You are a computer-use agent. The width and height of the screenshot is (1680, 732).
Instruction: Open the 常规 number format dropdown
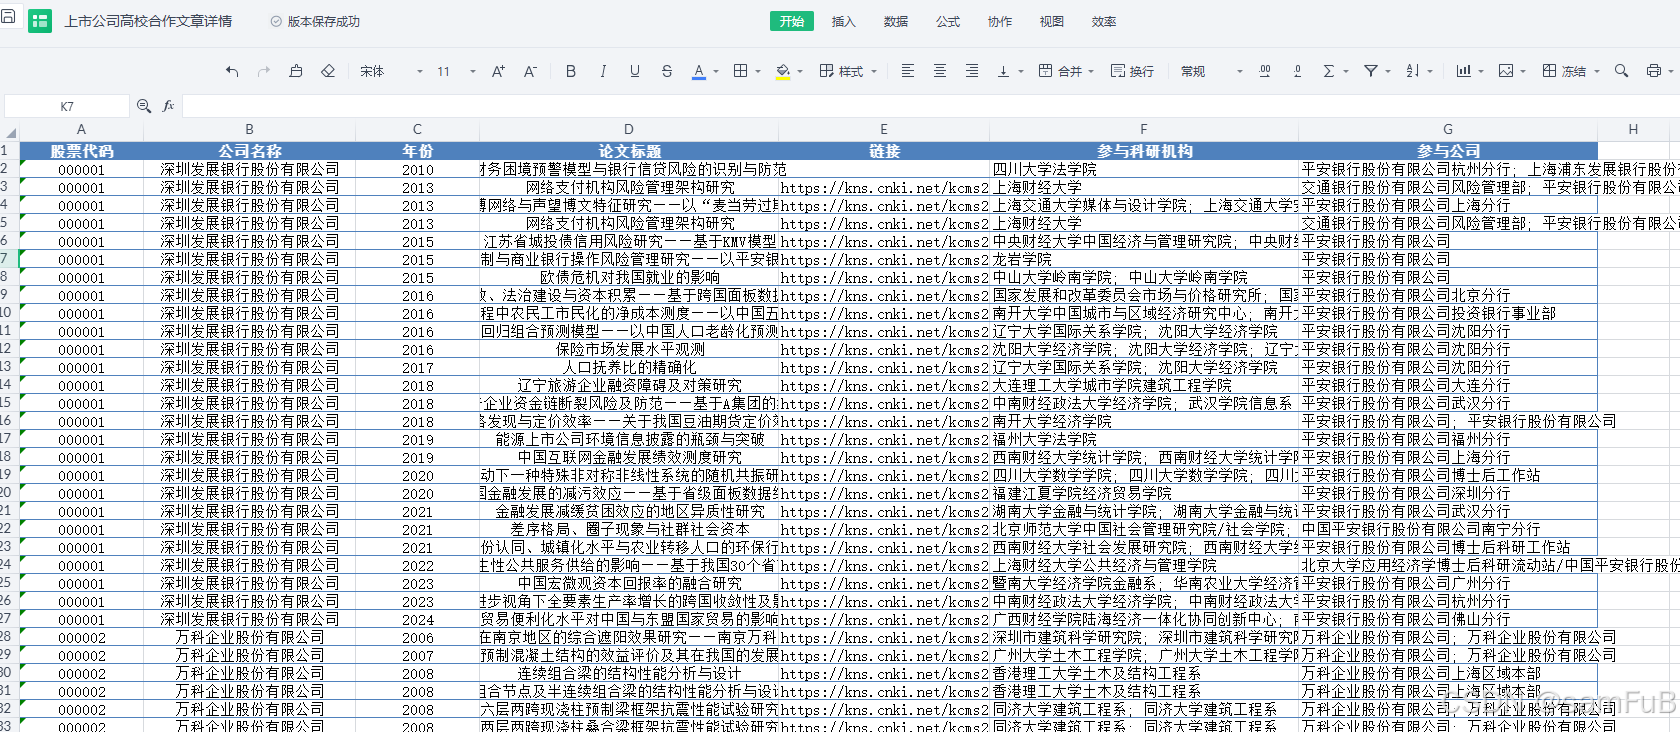1211,71
